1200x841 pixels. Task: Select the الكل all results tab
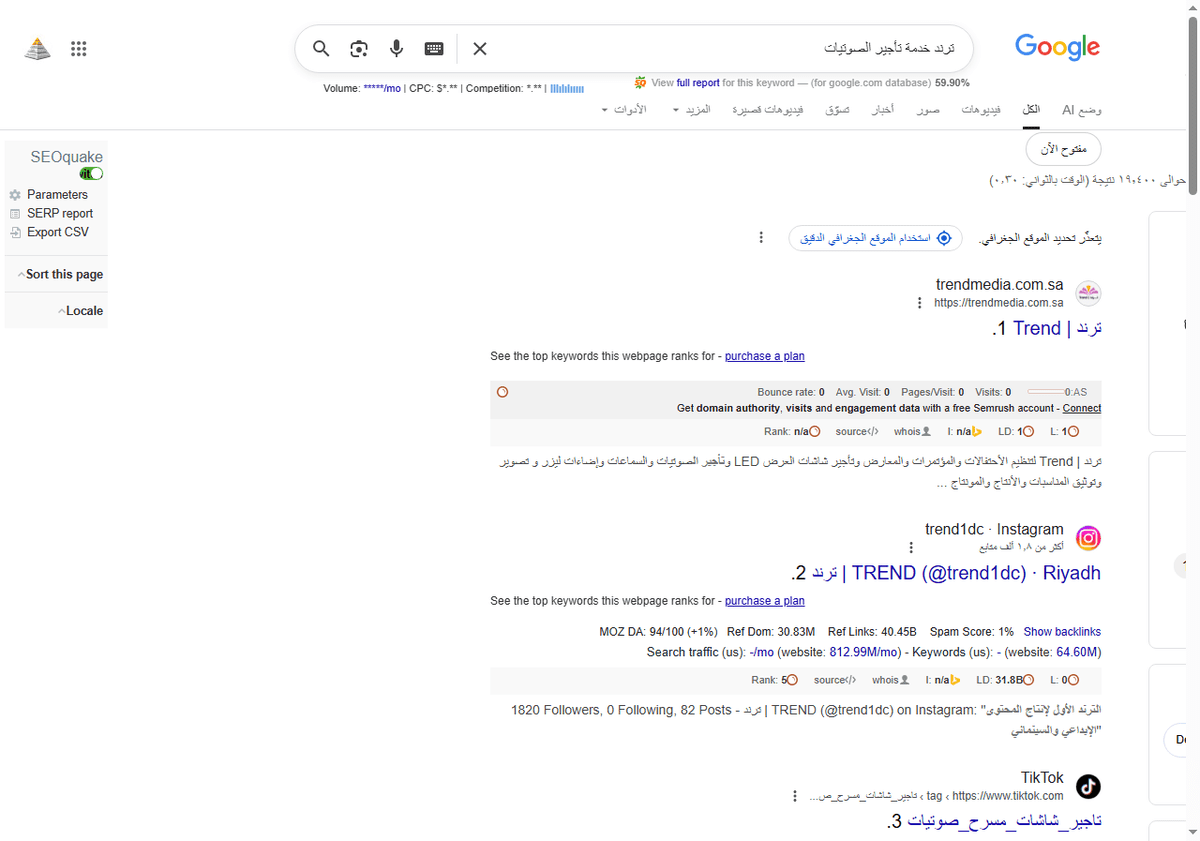[x=1030, y=109]
